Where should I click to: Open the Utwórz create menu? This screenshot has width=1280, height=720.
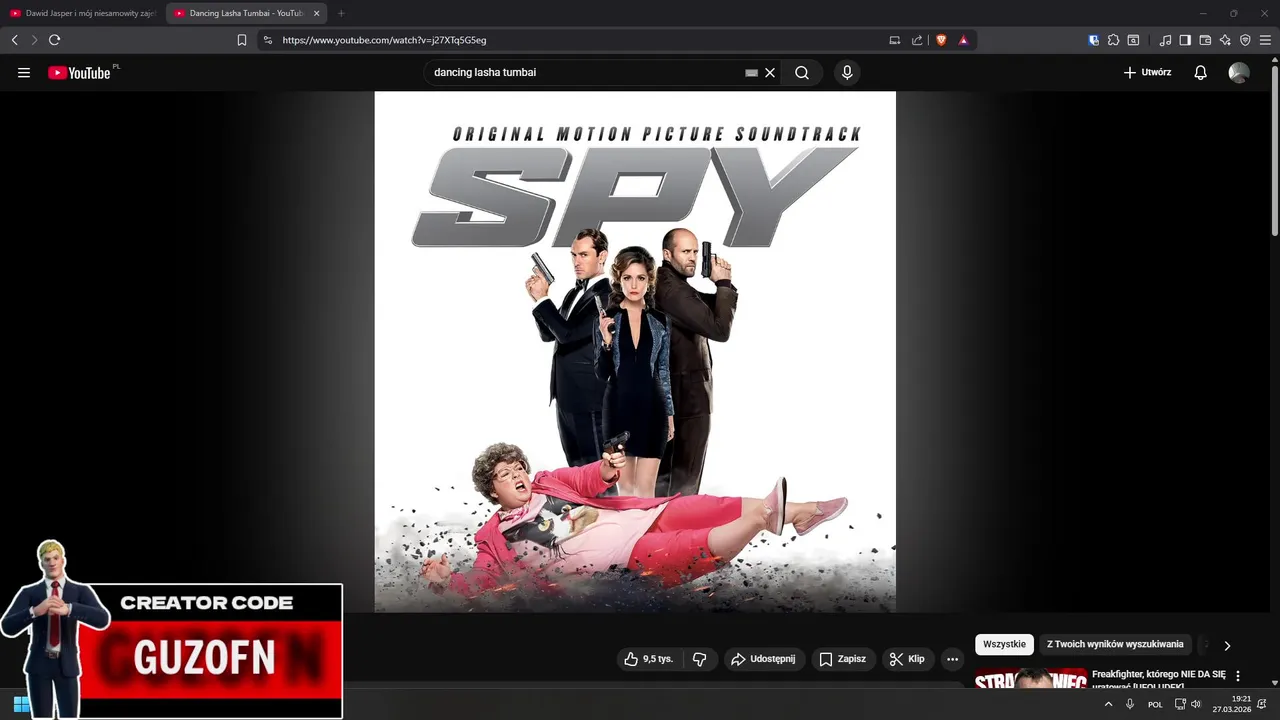1147,73
